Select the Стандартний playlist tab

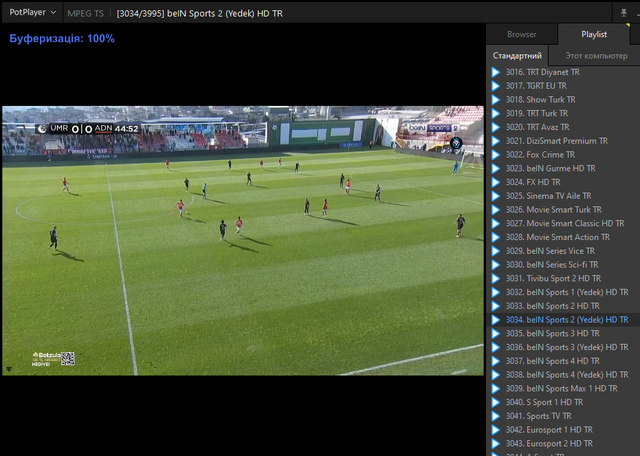517,56
